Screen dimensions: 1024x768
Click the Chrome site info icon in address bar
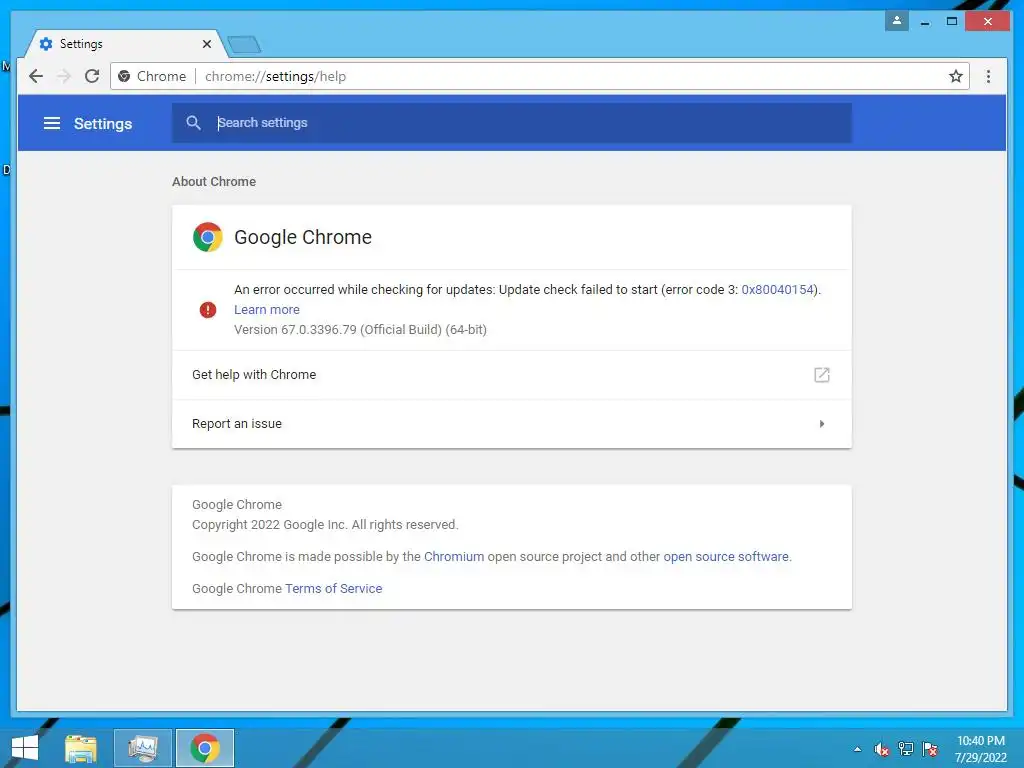tap(124, 76)
